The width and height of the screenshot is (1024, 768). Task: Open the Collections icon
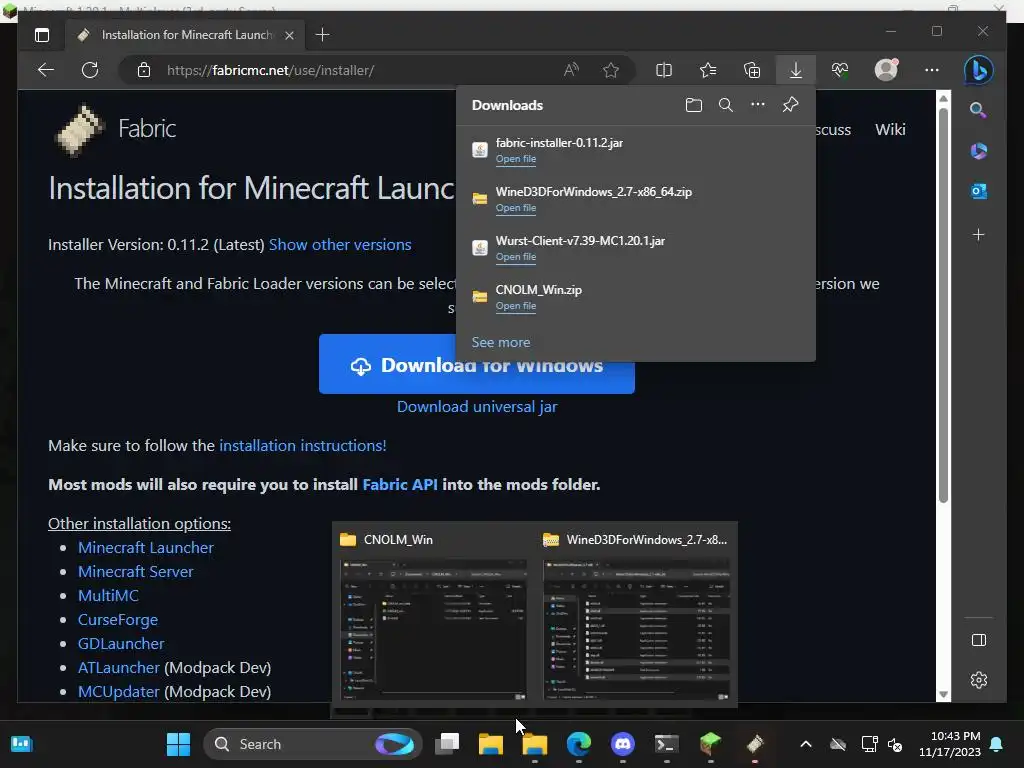752,70
